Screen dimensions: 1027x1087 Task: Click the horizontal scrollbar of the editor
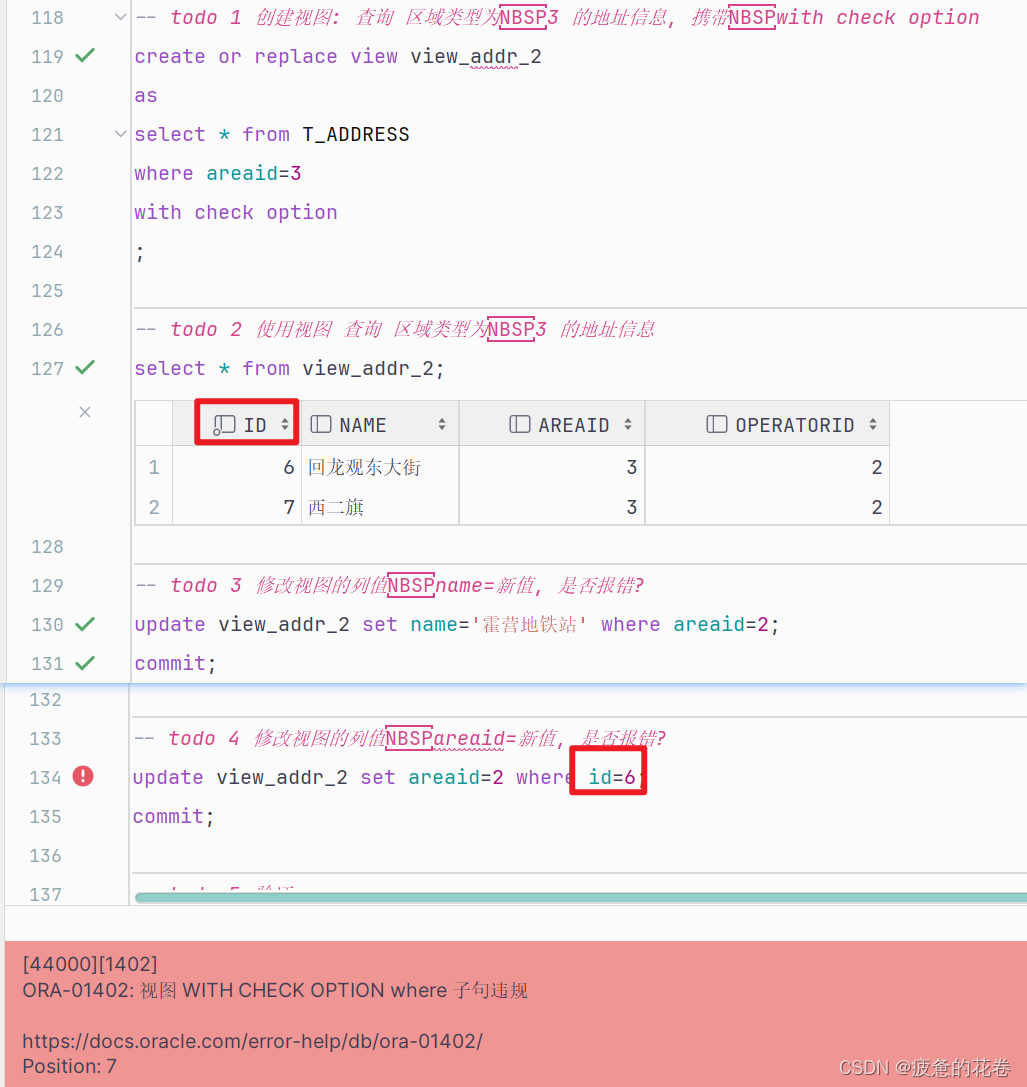tap(580, 897)
